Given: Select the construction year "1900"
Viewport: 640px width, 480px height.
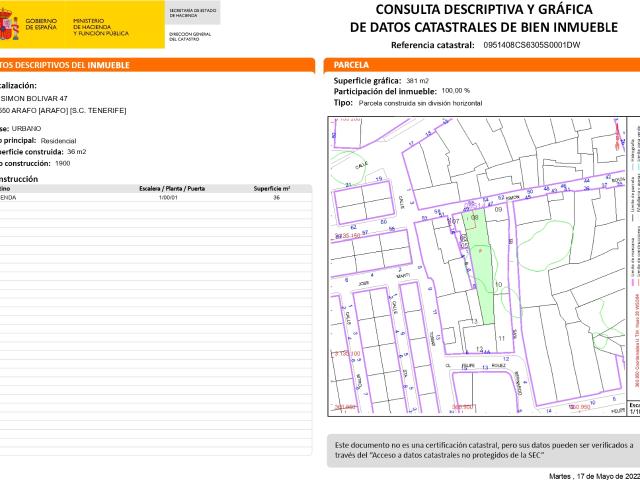Looking at the screenshot, I should [x=62, y=163].
